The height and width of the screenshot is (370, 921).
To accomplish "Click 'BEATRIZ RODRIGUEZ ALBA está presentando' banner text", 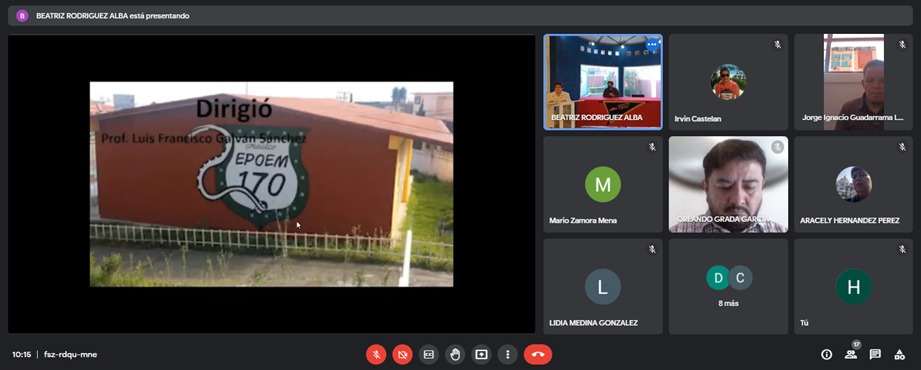I will (113, 16).
